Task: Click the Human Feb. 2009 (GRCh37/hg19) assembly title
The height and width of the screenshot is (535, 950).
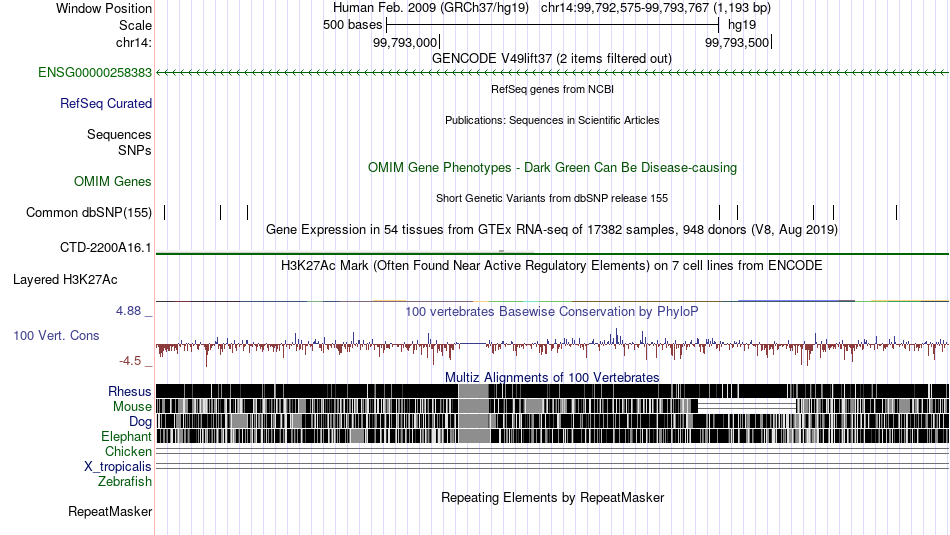Action: pyautogui.click(x=431, y=8)
